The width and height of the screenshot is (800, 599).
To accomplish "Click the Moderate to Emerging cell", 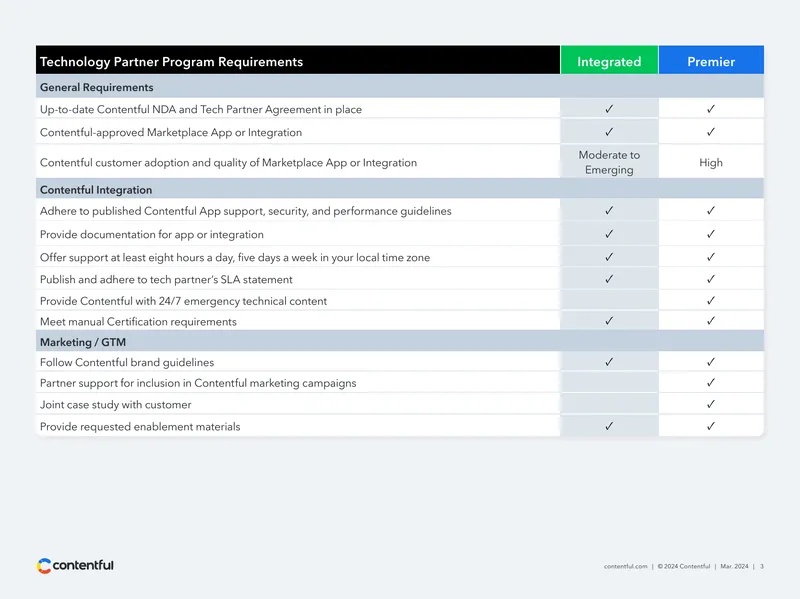I will 609,162.
